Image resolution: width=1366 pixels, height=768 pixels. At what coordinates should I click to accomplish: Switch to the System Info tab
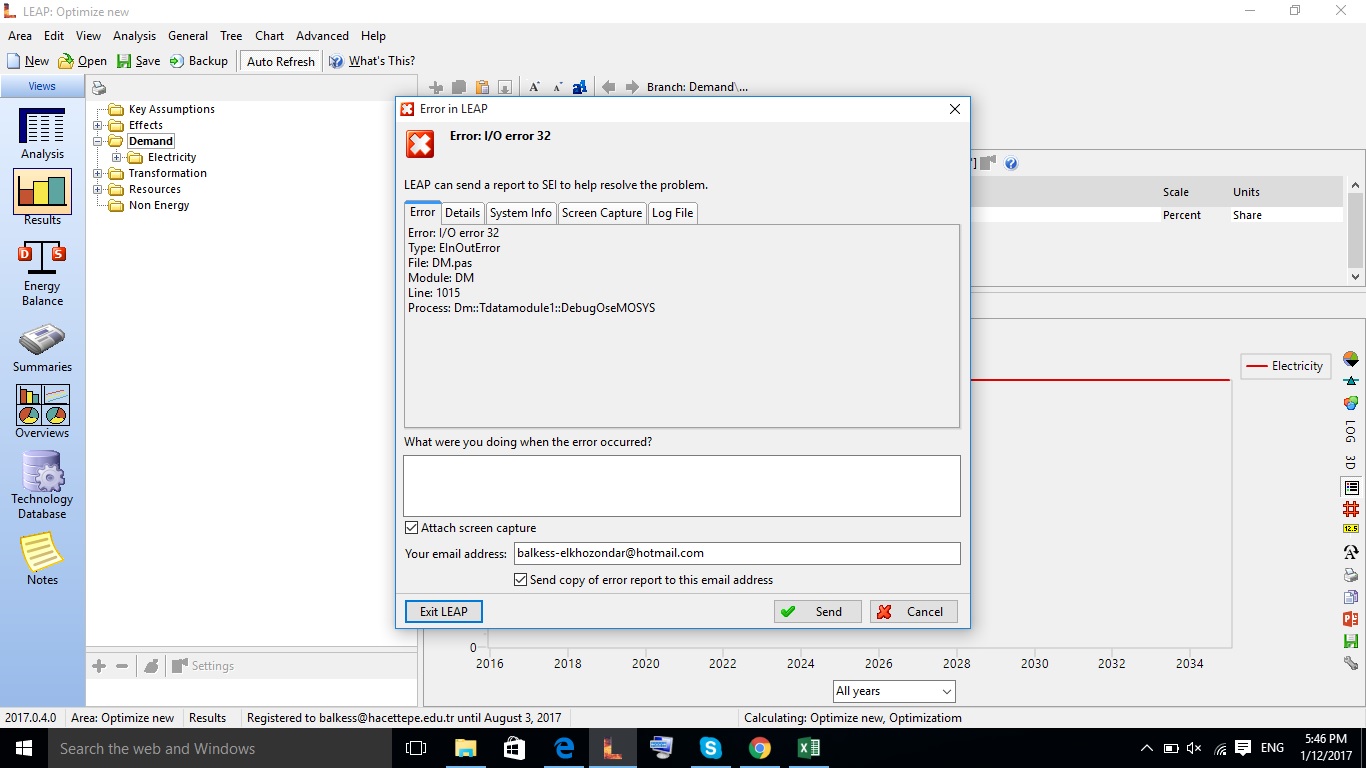click(521, 213)
